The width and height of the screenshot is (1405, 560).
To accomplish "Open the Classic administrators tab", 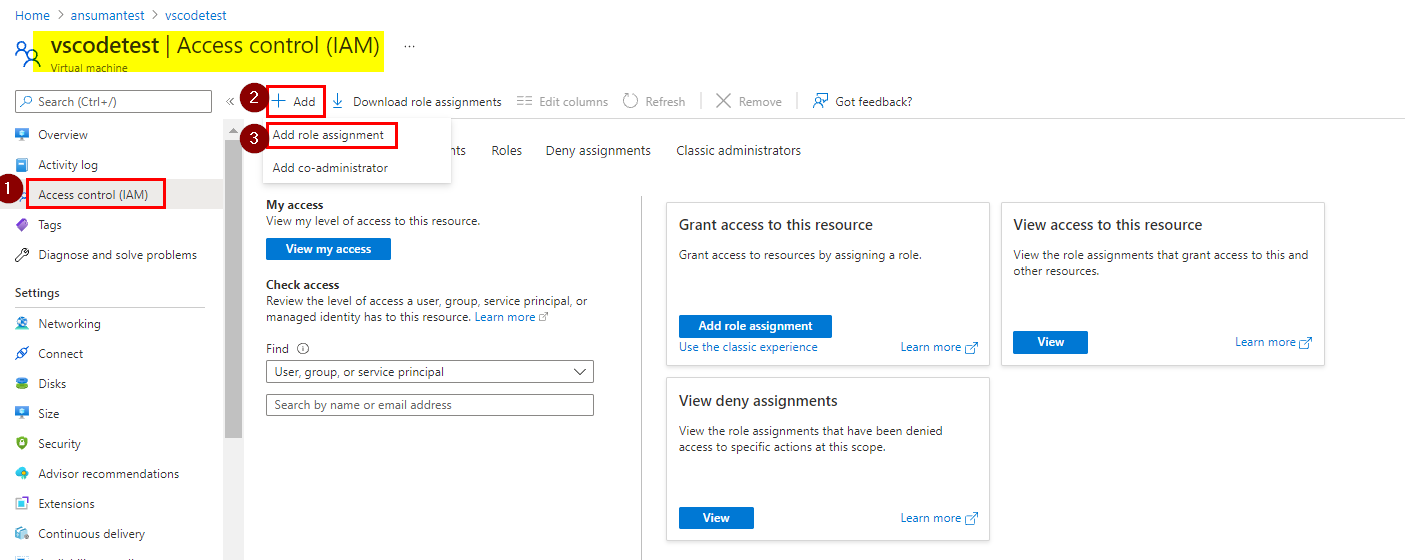I will point(738,151).
